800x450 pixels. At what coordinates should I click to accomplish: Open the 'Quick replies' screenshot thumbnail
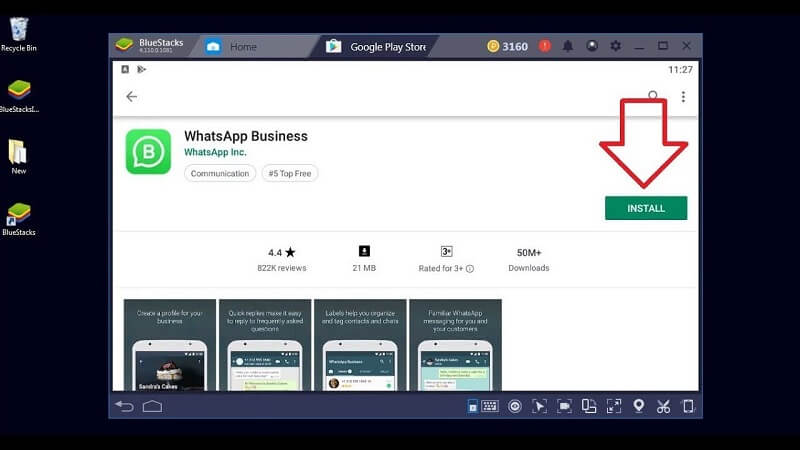click(x=265, y=345)
